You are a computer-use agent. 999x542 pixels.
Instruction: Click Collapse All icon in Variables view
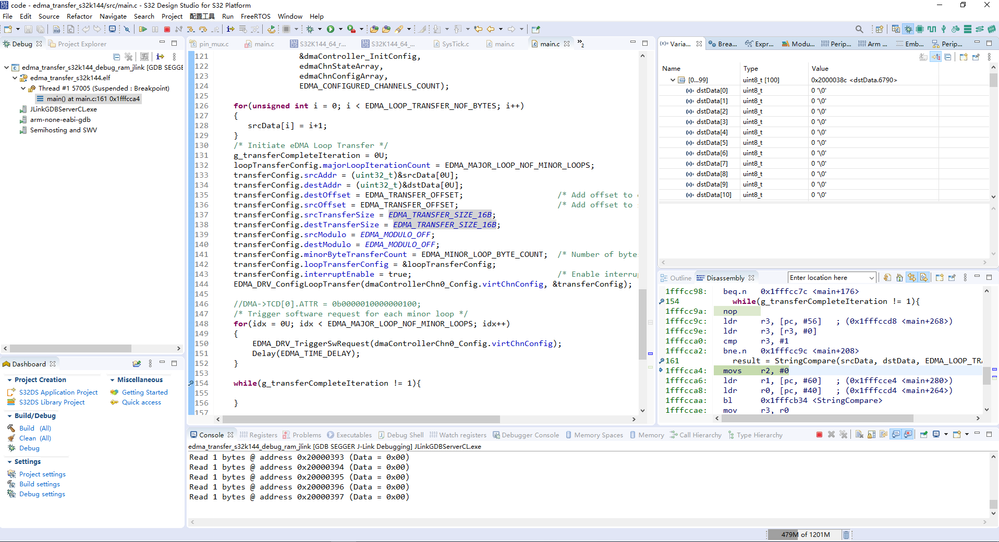(947, 57)
